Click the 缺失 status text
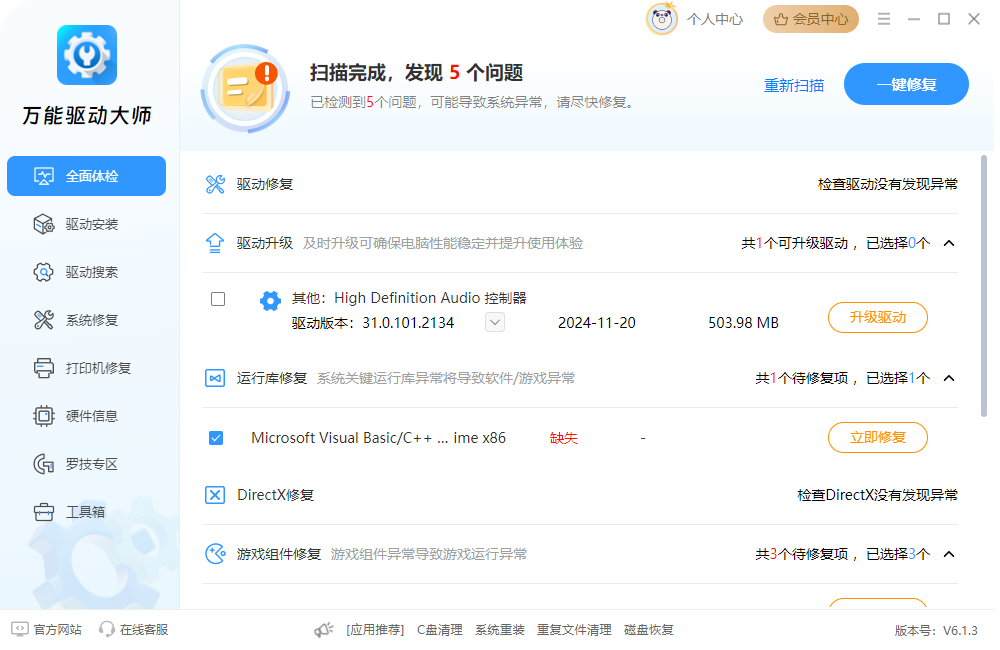This screenshot has height=650, width=1000. (564, 438)
